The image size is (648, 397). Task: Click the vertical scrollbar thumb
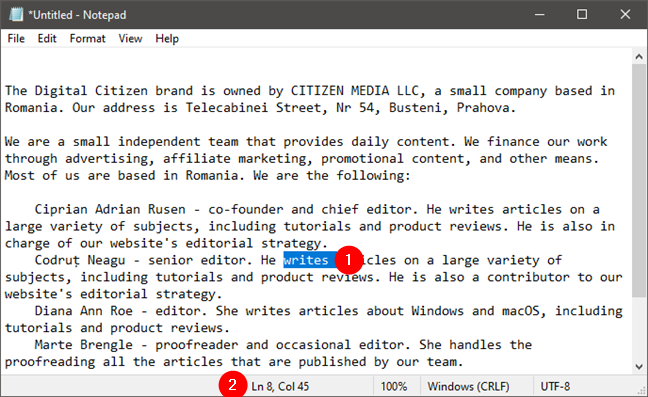pyautogui.click(x=639, y=180)
